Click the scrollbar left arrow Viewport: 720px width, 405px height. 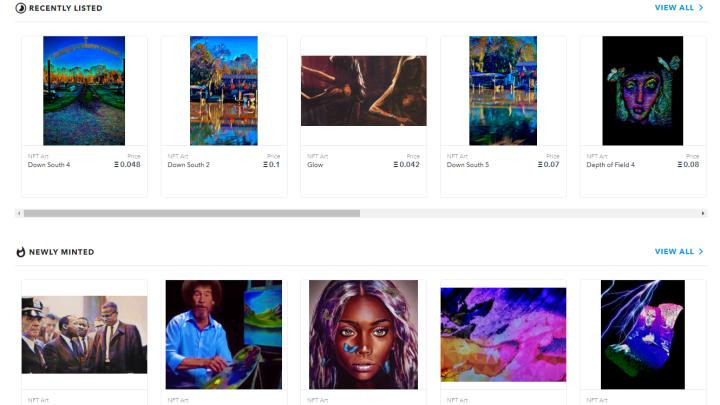[x=19, y=213]
